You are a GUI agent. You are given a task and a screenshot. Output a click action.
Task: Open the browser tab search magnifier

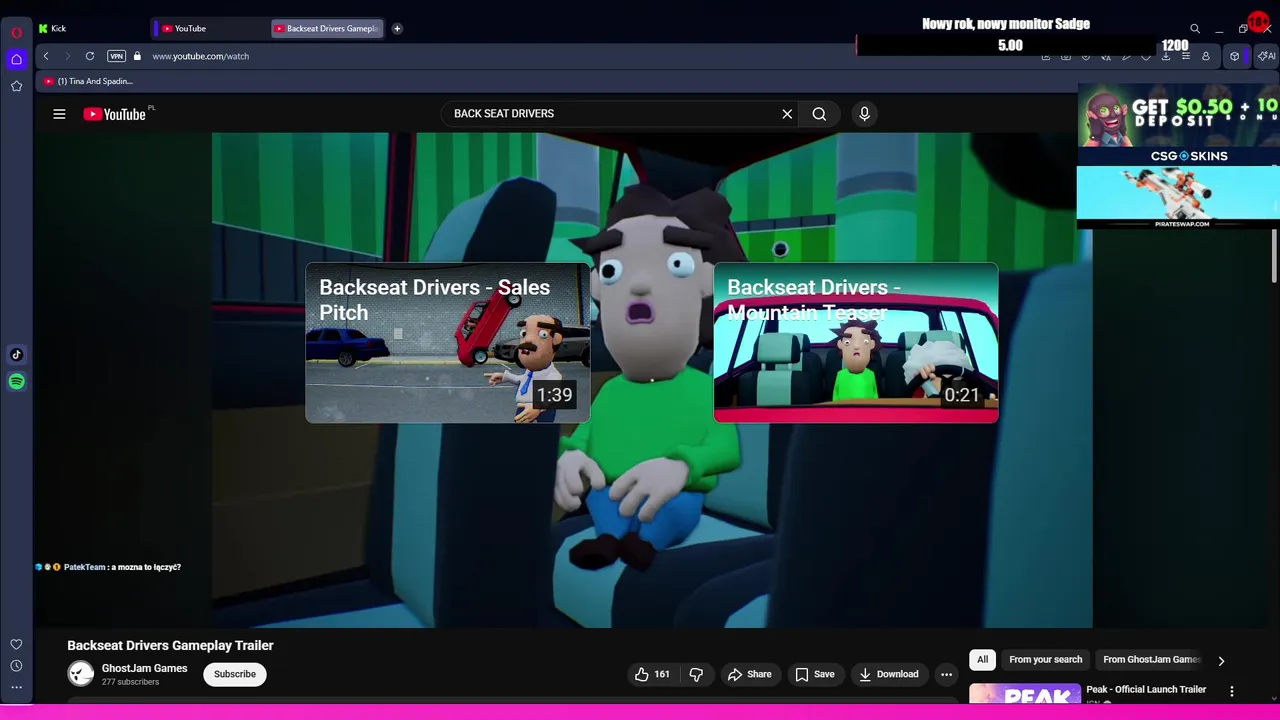(1194, 29)
